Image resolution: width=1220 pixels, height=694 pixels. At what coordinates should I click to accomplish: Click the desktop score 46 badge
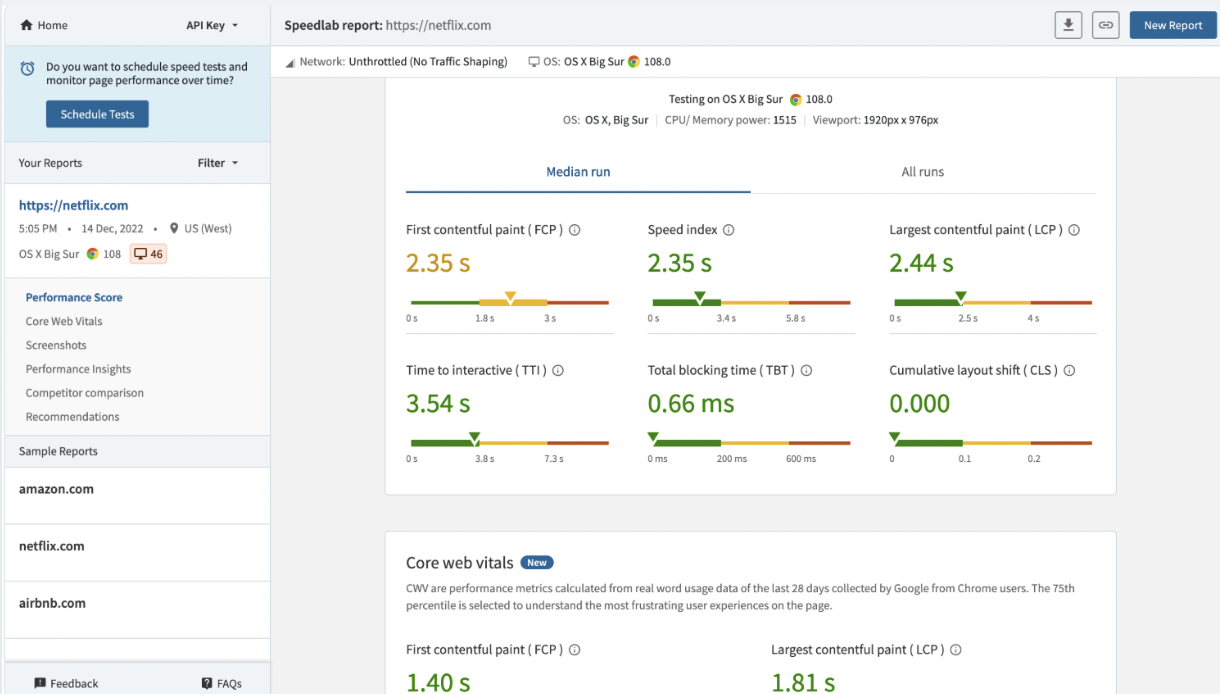pos(148,254)
